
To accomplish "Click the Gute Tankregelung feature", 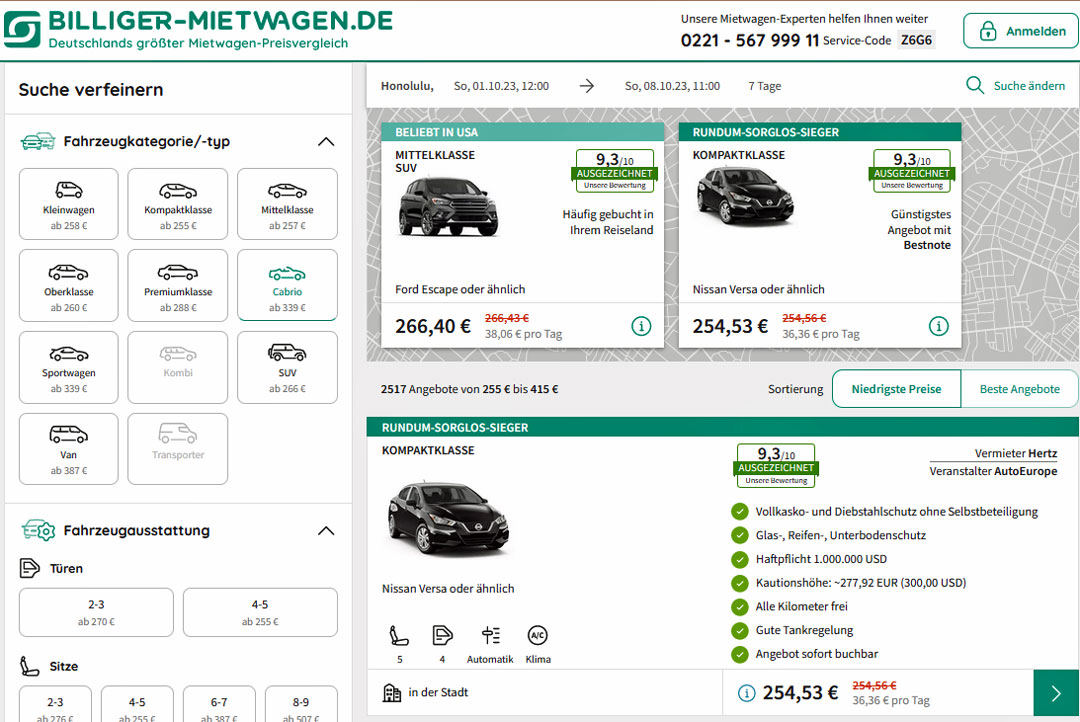I will 804,630.
